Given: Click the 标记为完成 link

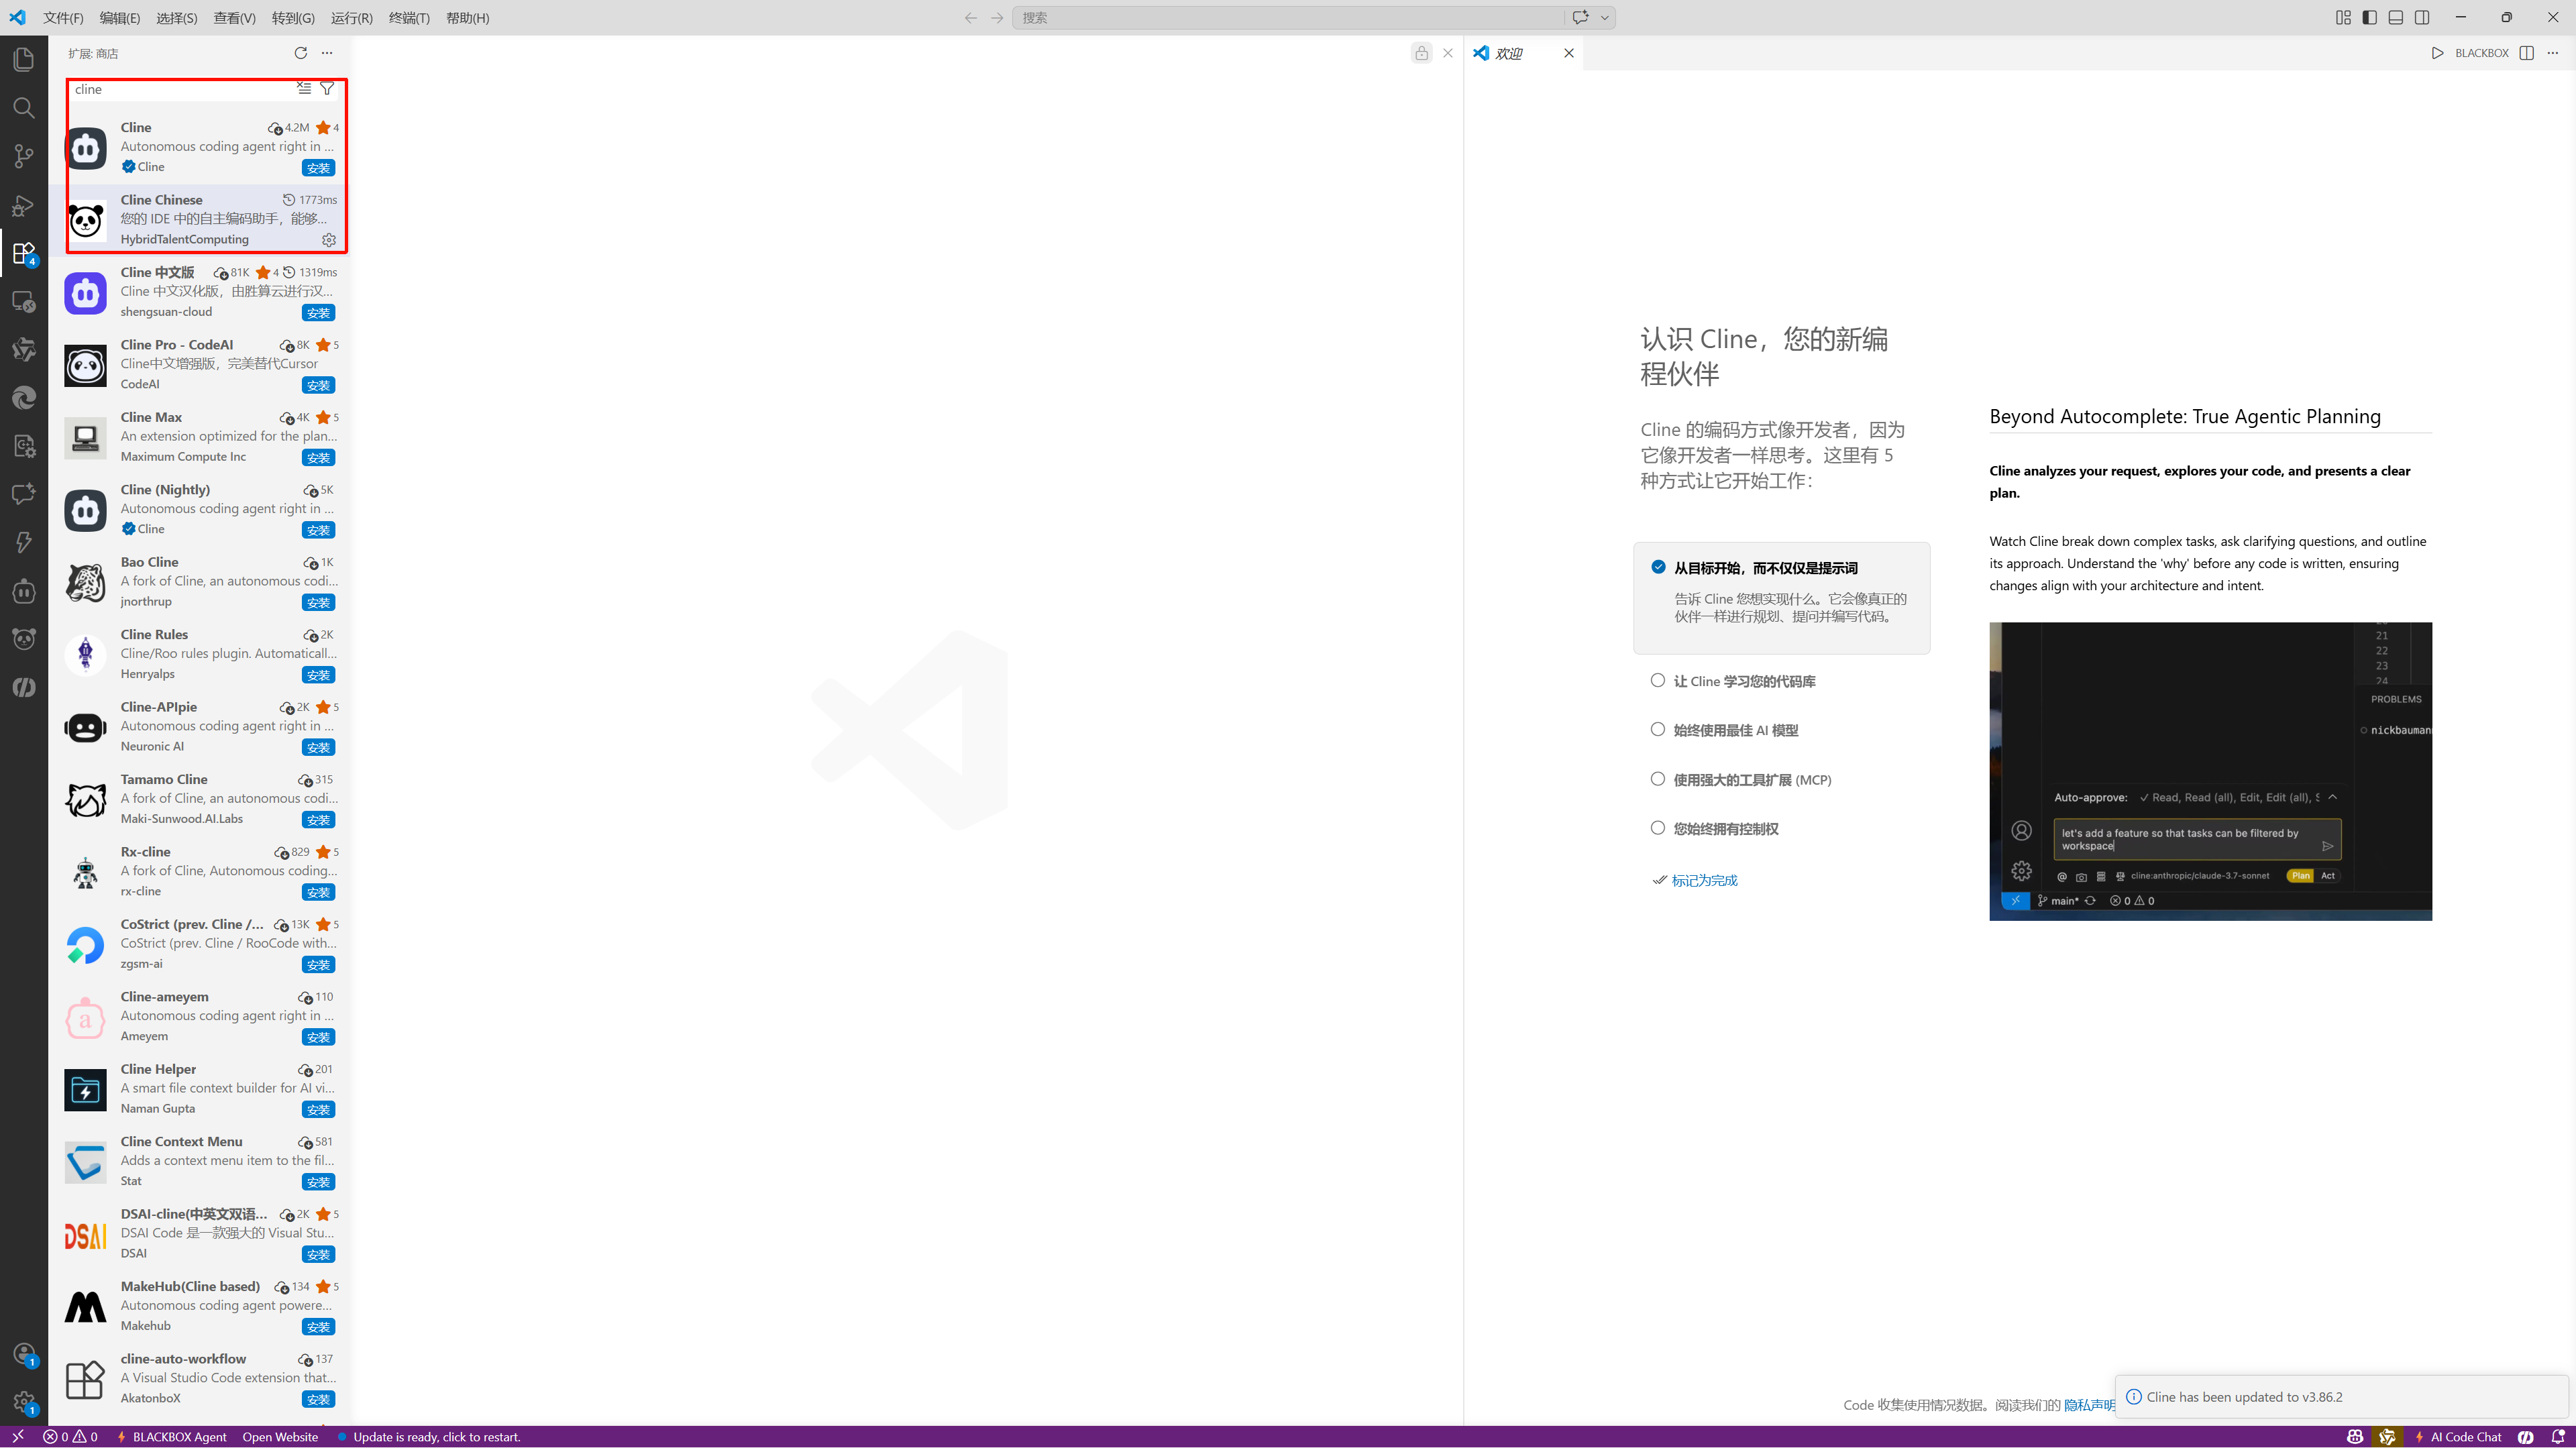Looking at the screenshot, I should tap(1704, 880).
